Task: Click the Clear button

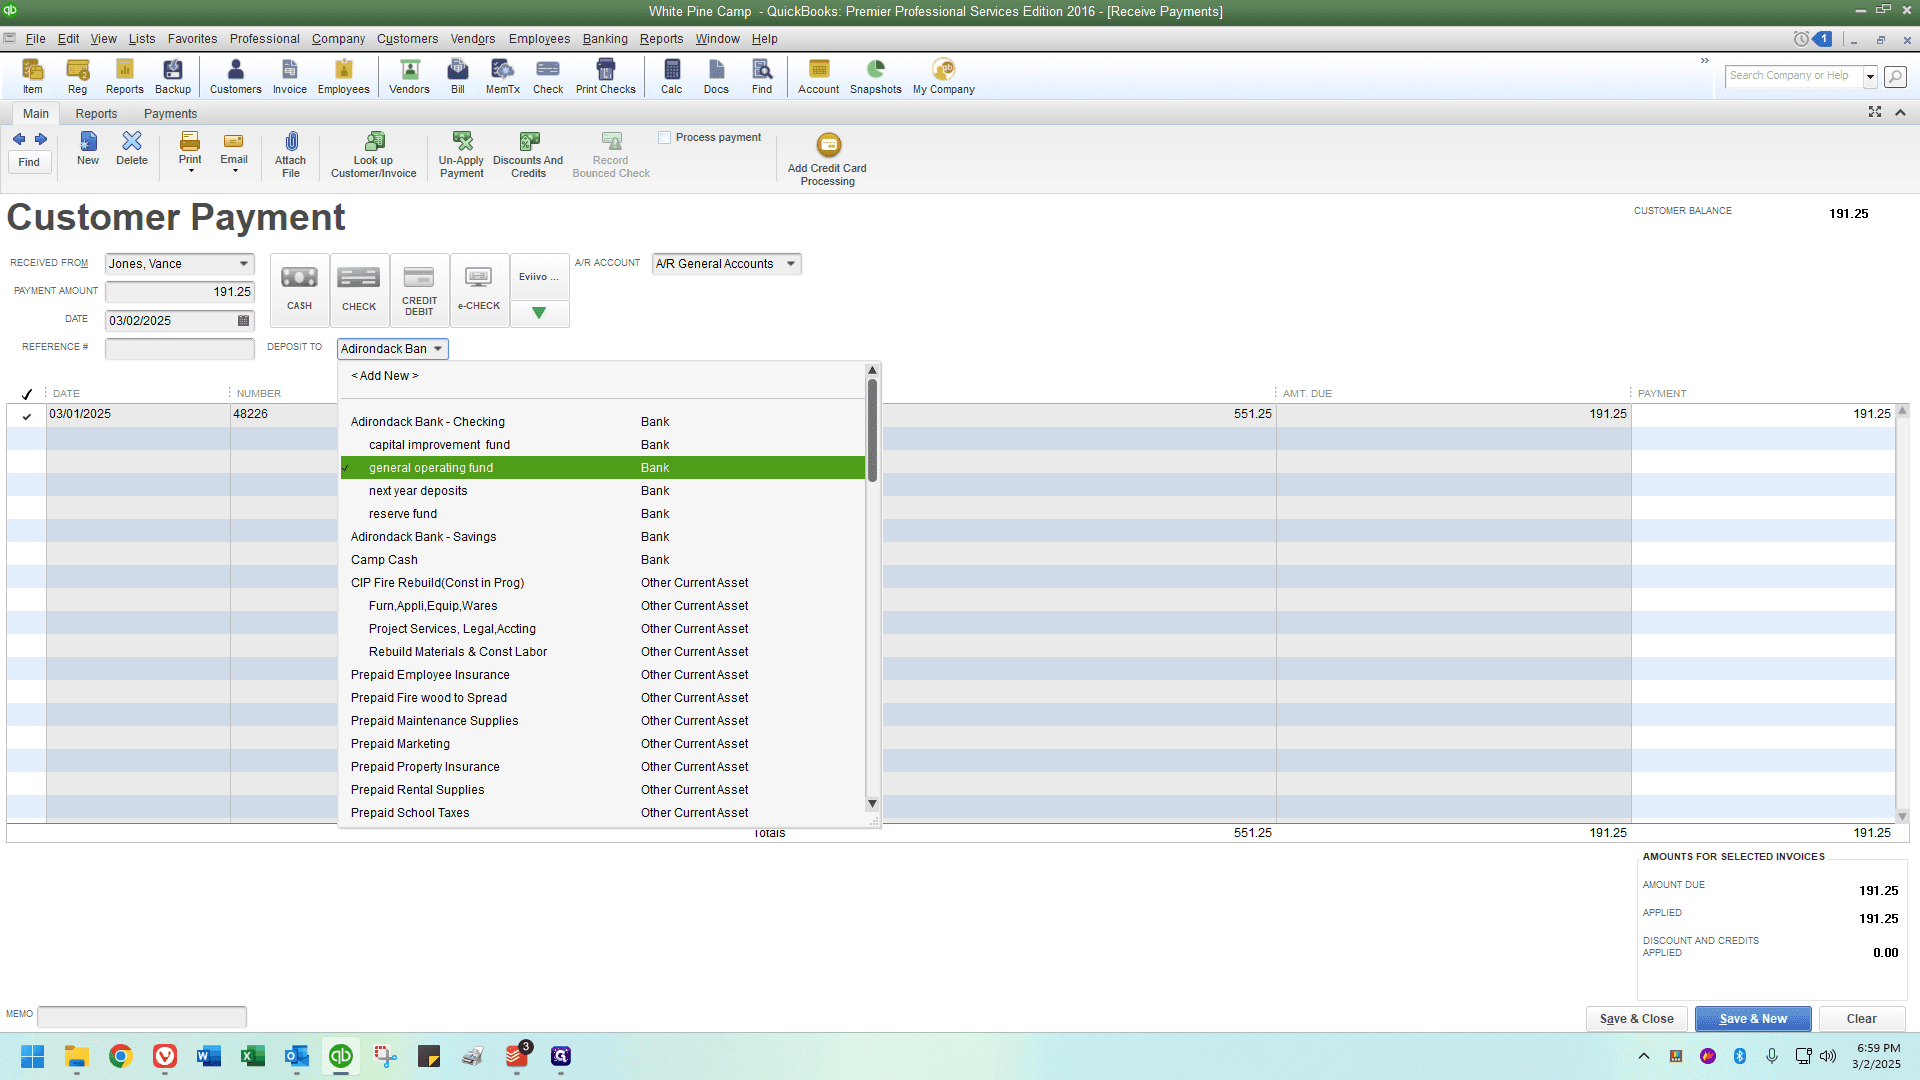Action: [1862, 1019]
